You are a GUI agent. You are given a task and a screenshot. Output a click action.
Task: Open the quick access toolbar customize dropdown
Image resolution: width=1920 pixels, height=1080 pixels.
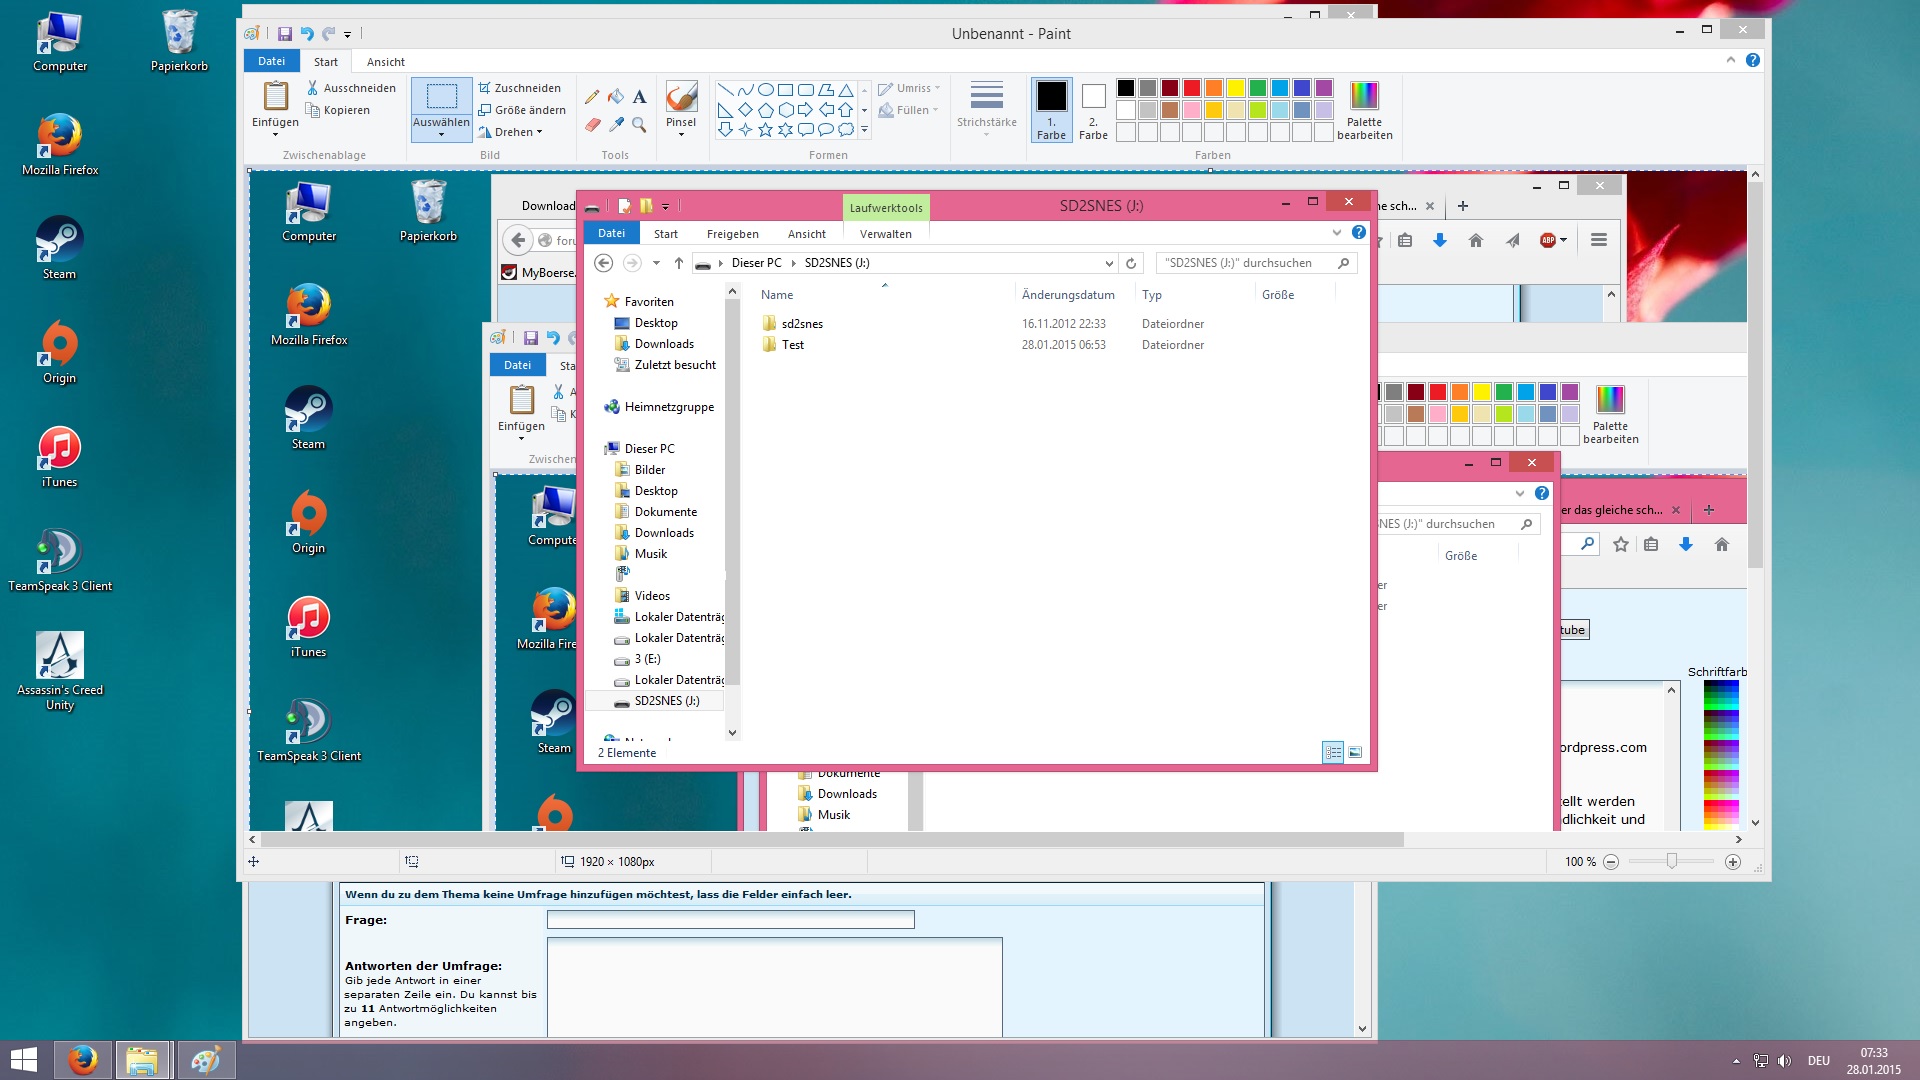click(x=348, y=35)
